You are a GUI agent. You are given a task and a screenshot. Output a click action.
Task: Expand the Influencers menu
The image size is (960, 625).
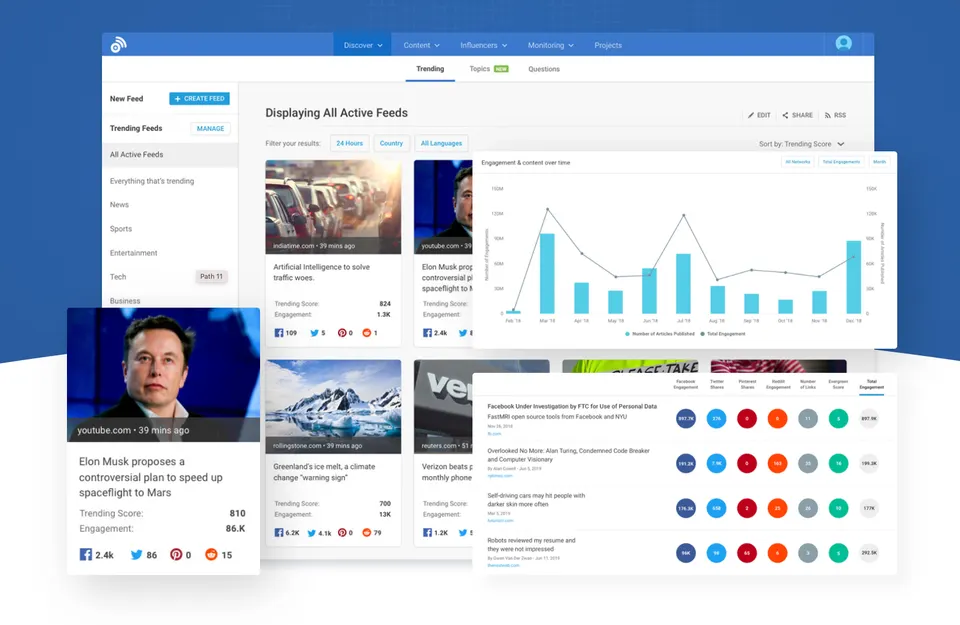pos(484,45)
